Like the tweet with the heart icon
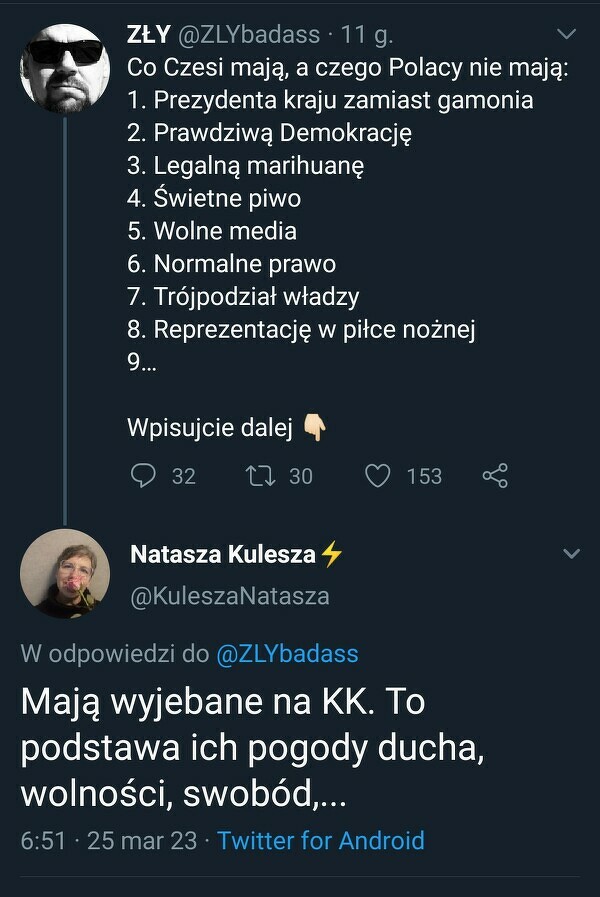The image size is (600, 897). point(378,476)
